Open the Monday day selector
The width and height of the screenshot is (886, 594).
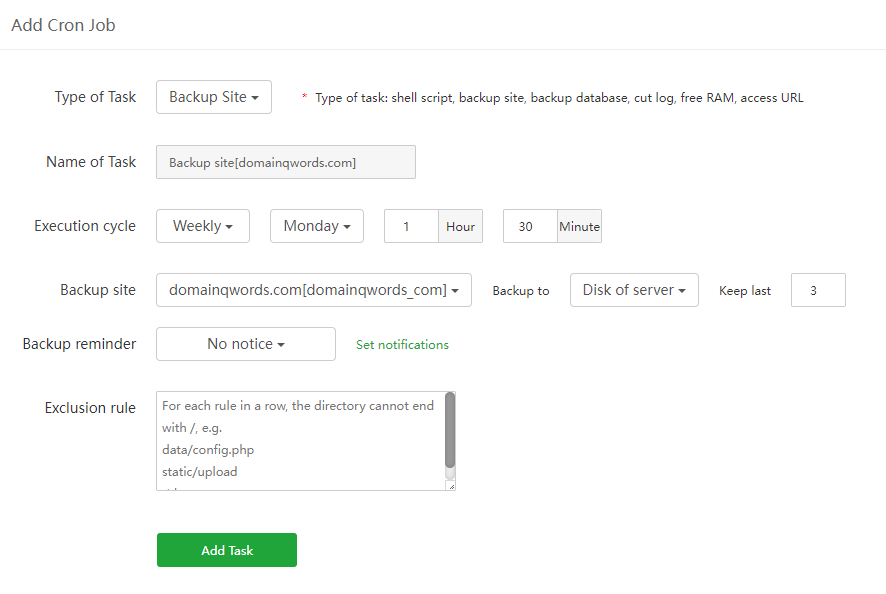coord(316,226)
